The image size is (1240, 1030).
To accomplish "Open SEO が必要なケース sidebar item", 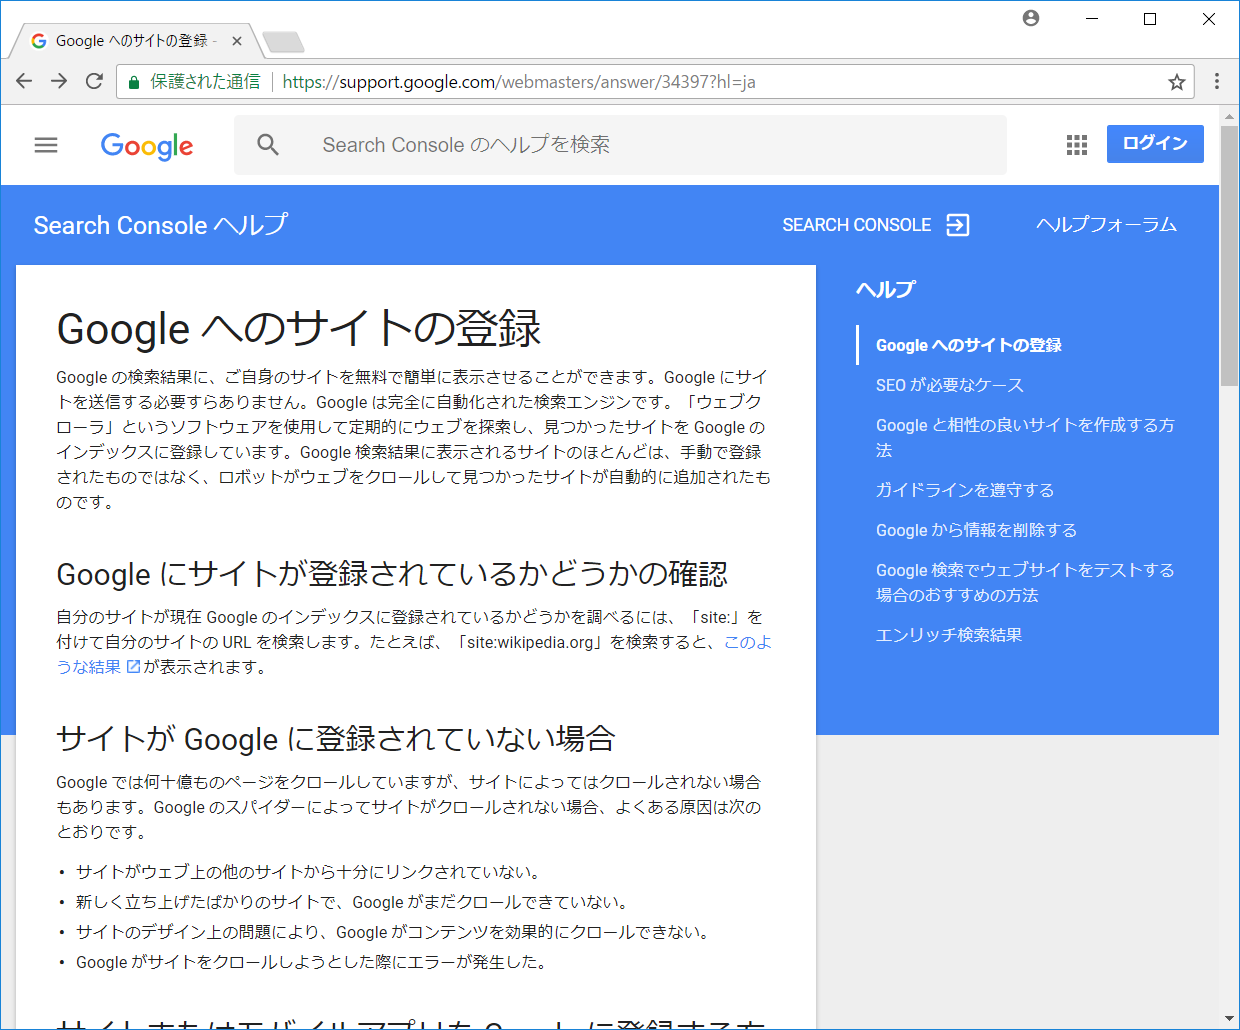I will click(950, 385).
